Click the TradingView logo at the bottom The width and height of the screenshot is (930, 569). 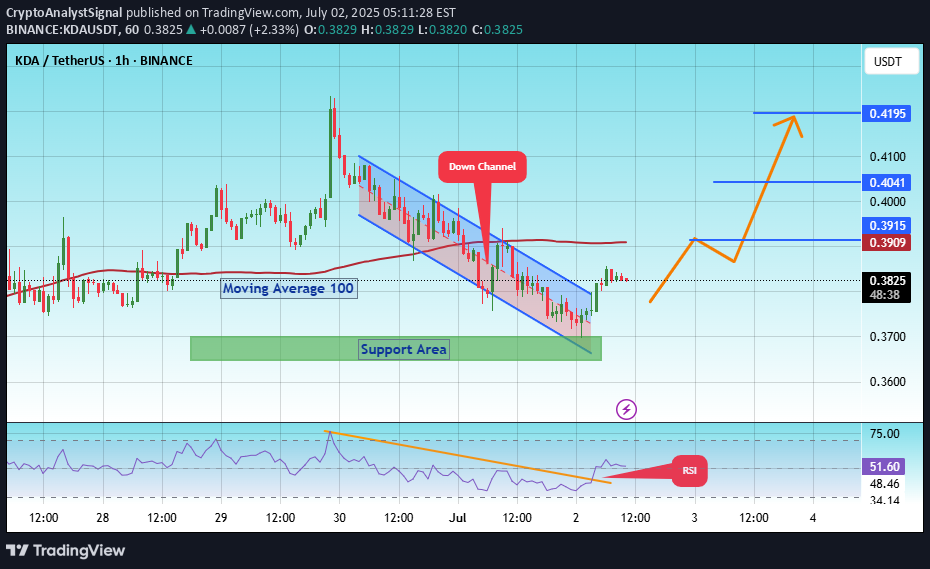(x=65, y=551)
